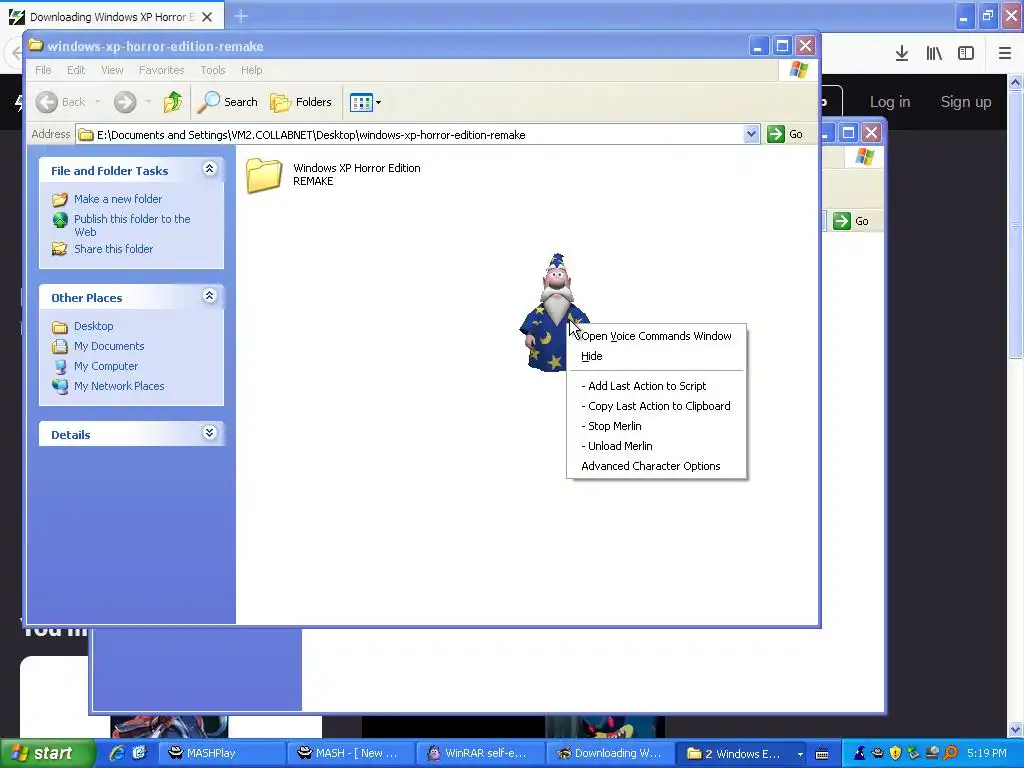Click Sign up on the webpage
The image size is (1024, 768).
pos(966,102)
